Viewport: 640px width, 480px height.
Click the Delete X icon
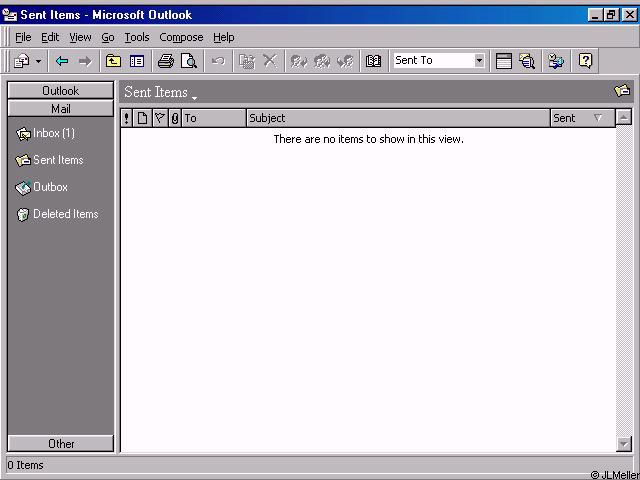(x=270, y=61)
